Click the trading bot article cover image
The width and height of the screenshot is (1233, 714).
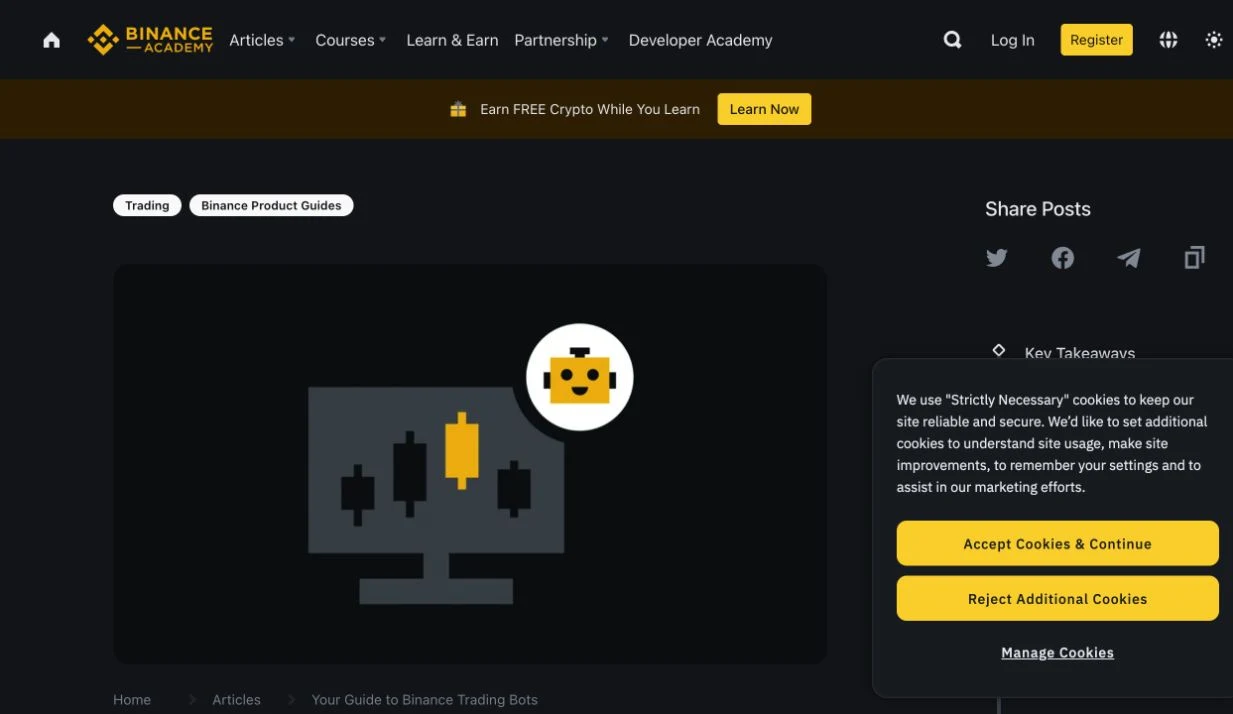click(470, 464)
